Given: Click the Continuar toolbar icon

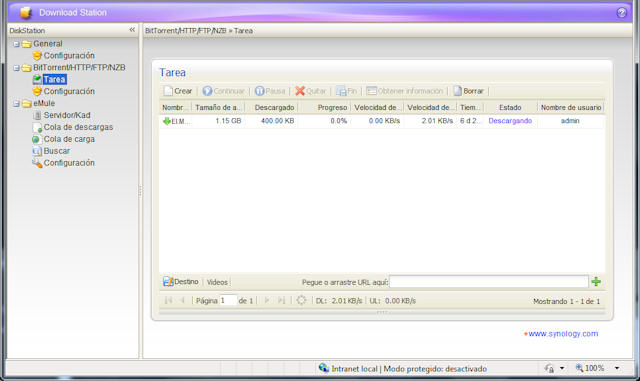Looking at the screenshot, I should coord(207,91).
